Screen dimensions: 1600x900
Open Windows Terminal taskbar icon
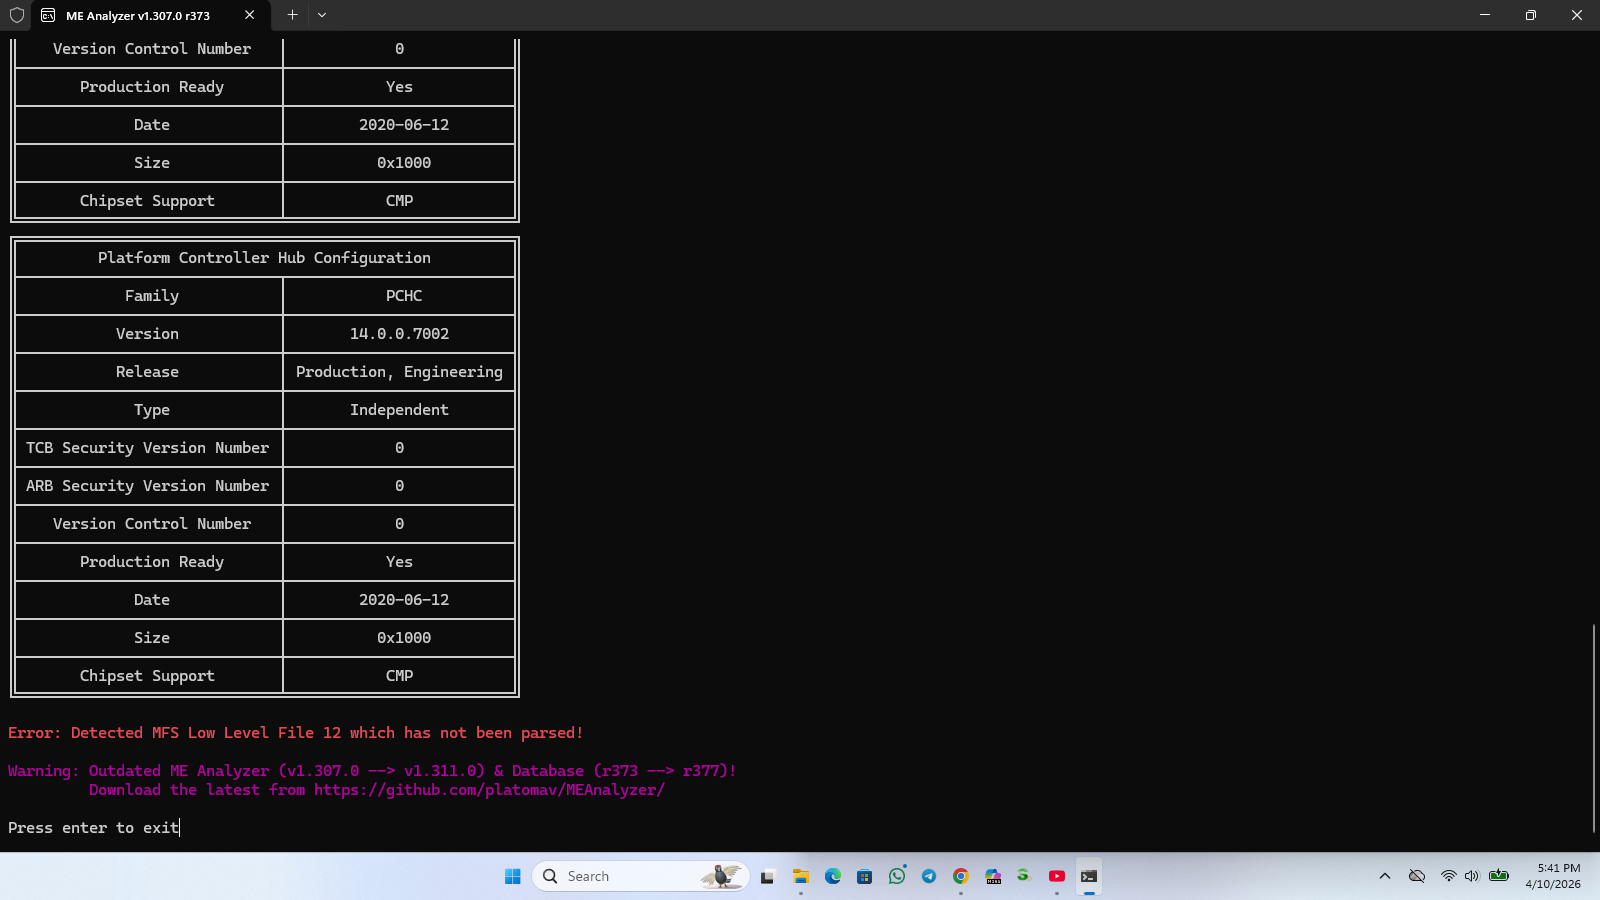point(1090,875)
